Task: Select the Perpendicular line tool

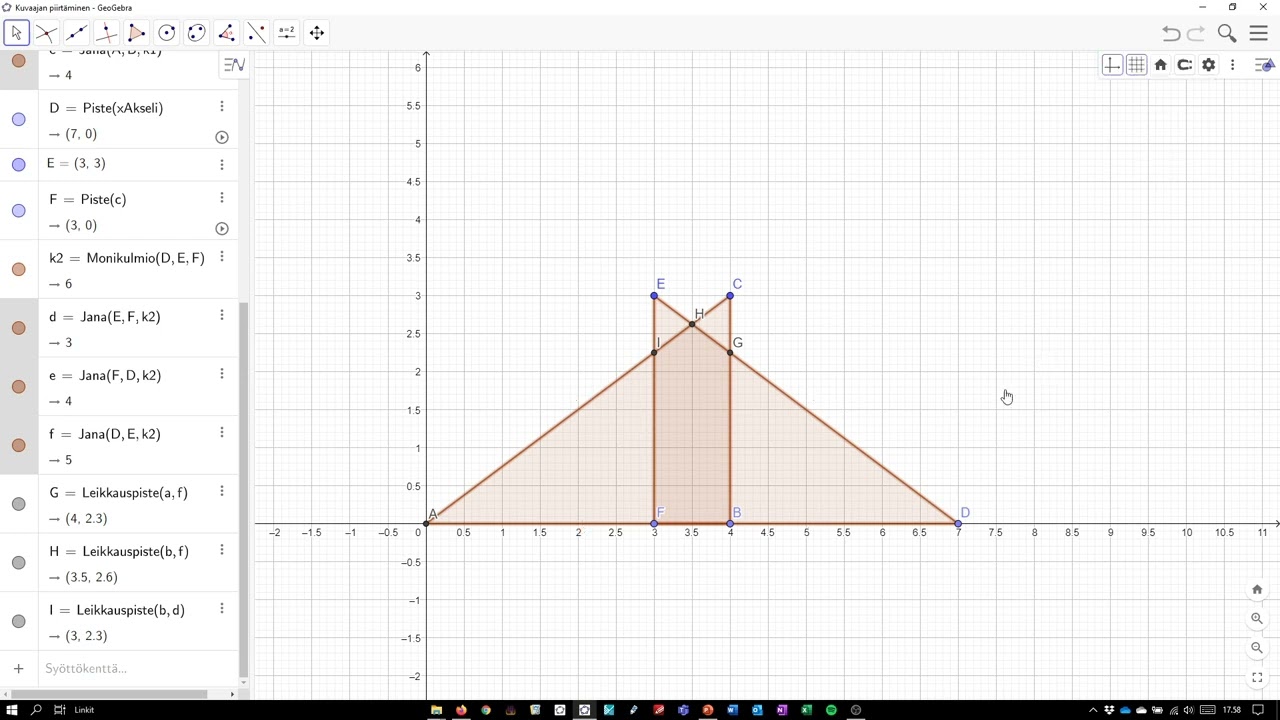Action: 106,33
